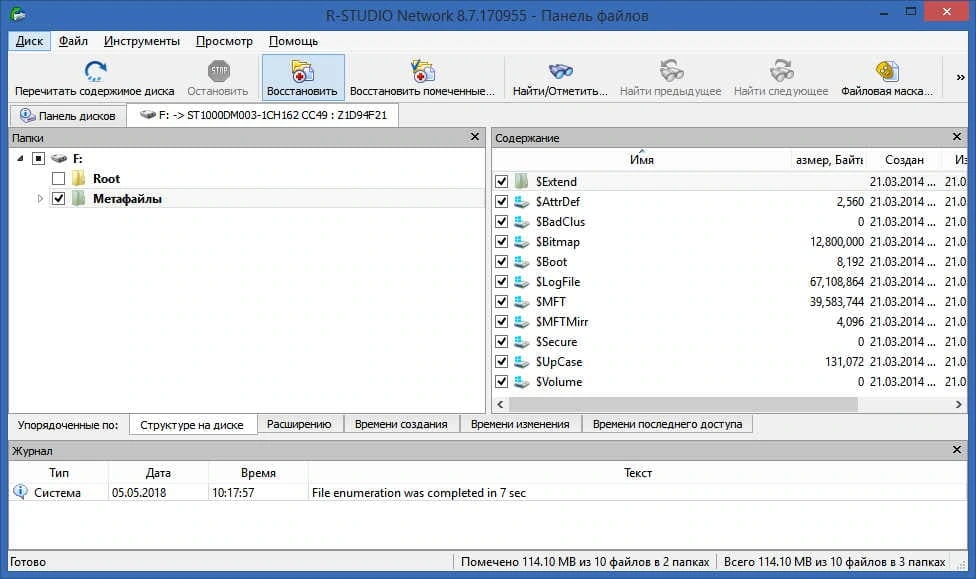Click the $Boot file icon
The width and height of the screenshot is (976, 579).
pyautogui.click(x=522, y=261)
